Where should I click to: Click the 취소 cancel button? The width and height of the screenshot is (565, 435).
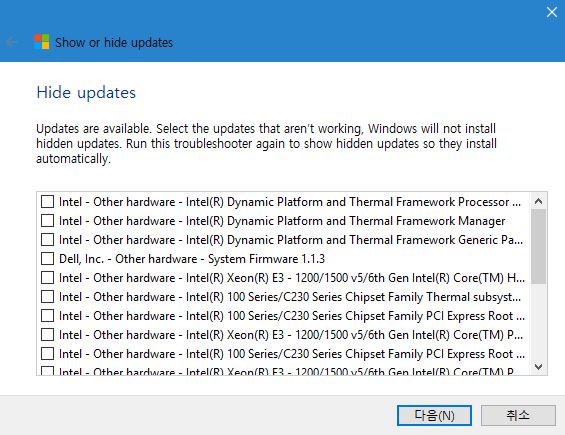click(518, 416)
